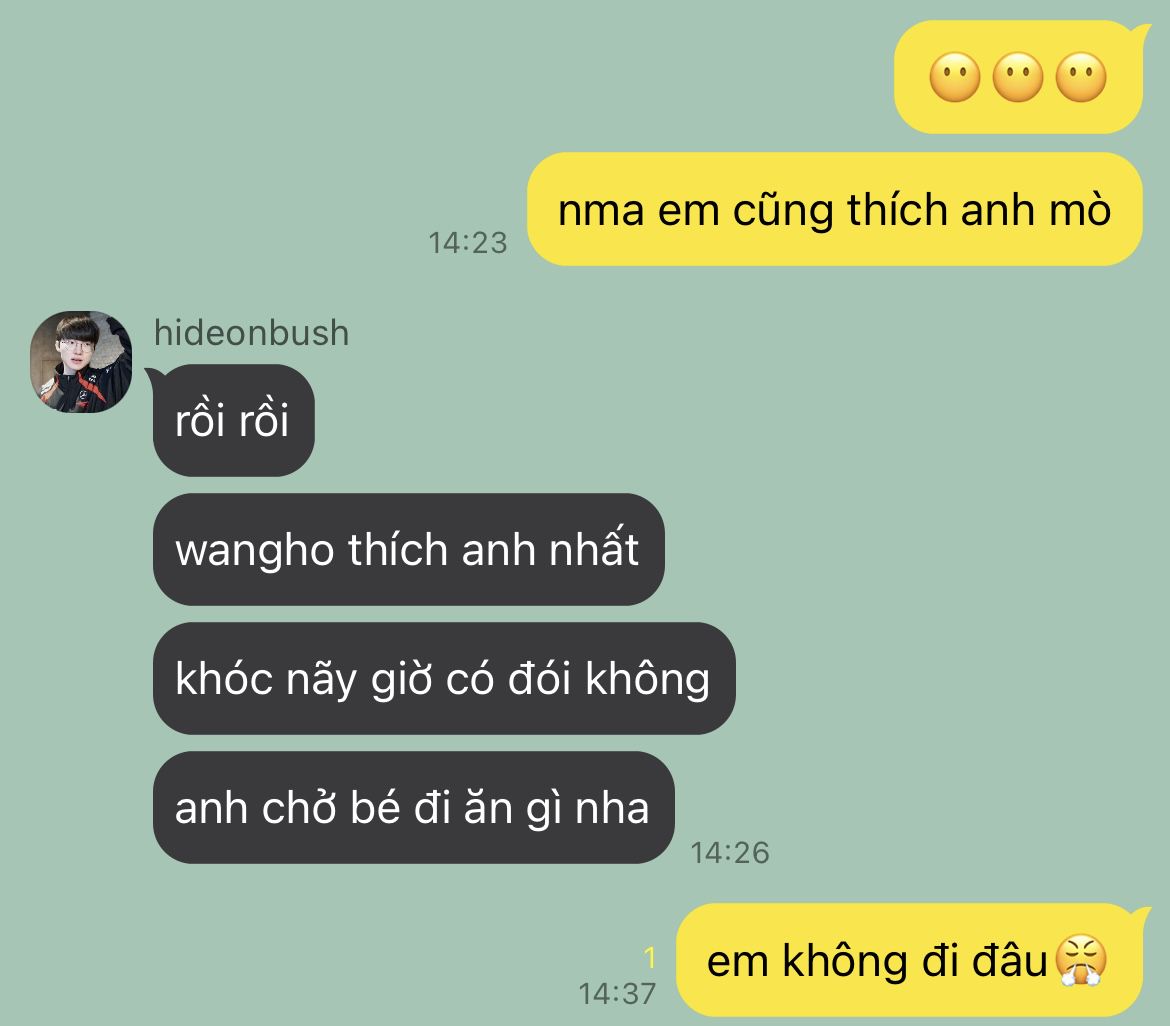
Task: Select the "em không đi đâu" message bubble
Action: pyautogui.click(x=909, y=960)
